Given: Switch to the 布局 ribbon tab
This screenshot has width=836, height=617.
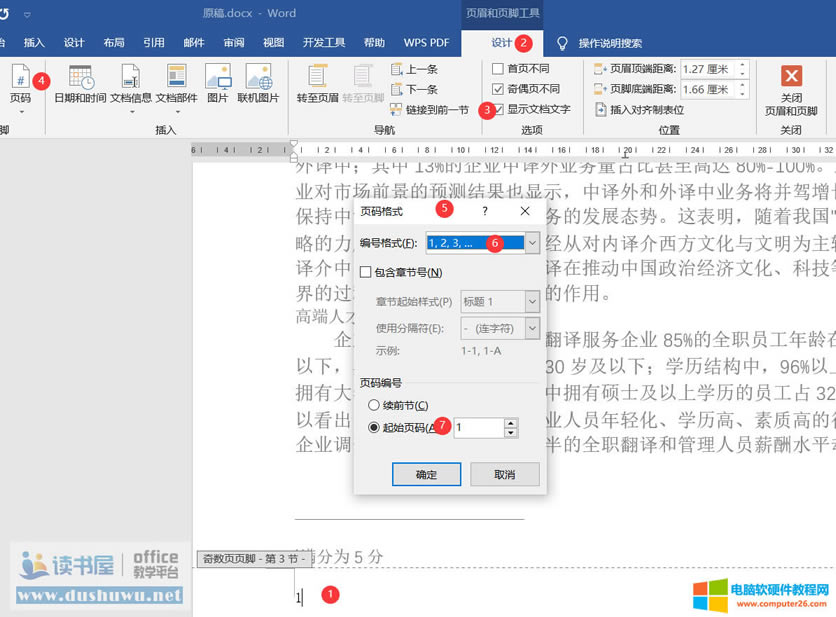Looking at the screenshot, I should coord(114,43).
